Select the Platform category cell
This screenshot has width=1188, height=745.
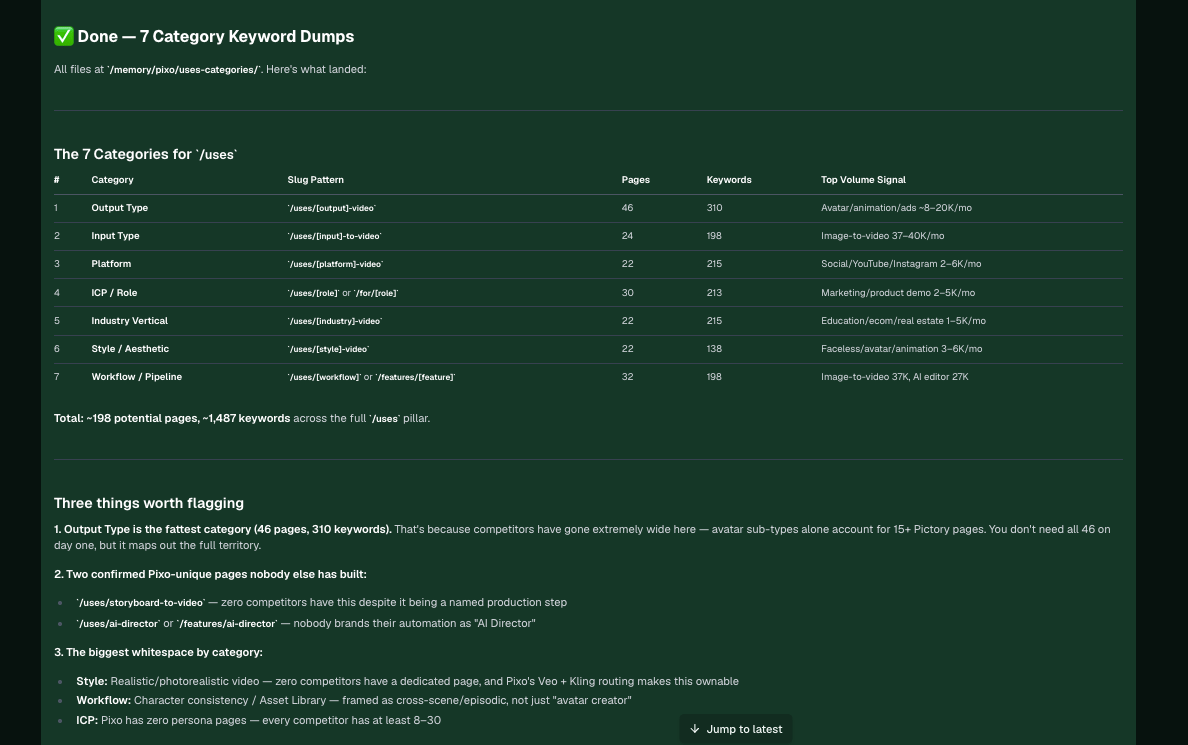coord(111,264)
